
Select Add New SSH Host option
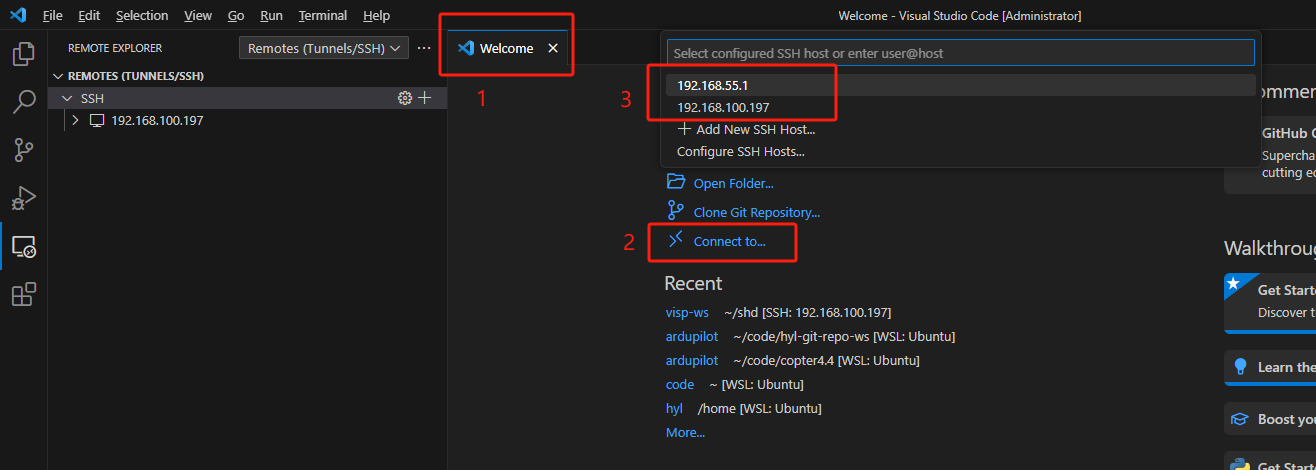pos(961,129)
